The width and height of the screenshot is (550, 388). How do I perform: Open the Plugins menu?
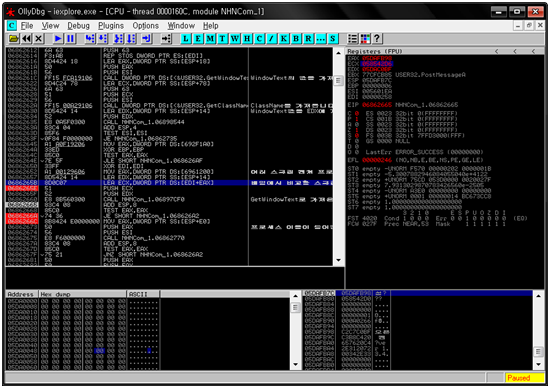point(111,26)
